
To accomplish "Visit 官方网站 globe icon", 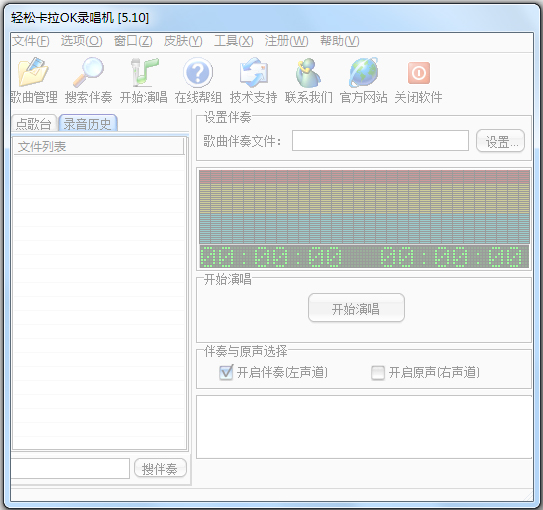I will 363,73.
